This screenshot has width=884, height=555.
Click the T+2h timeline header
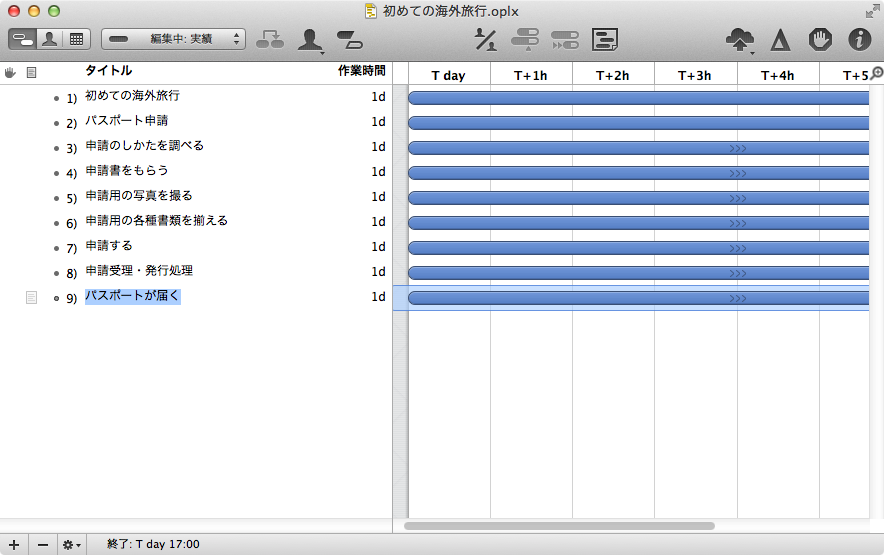pyautogui.click(x=613, y=75)
